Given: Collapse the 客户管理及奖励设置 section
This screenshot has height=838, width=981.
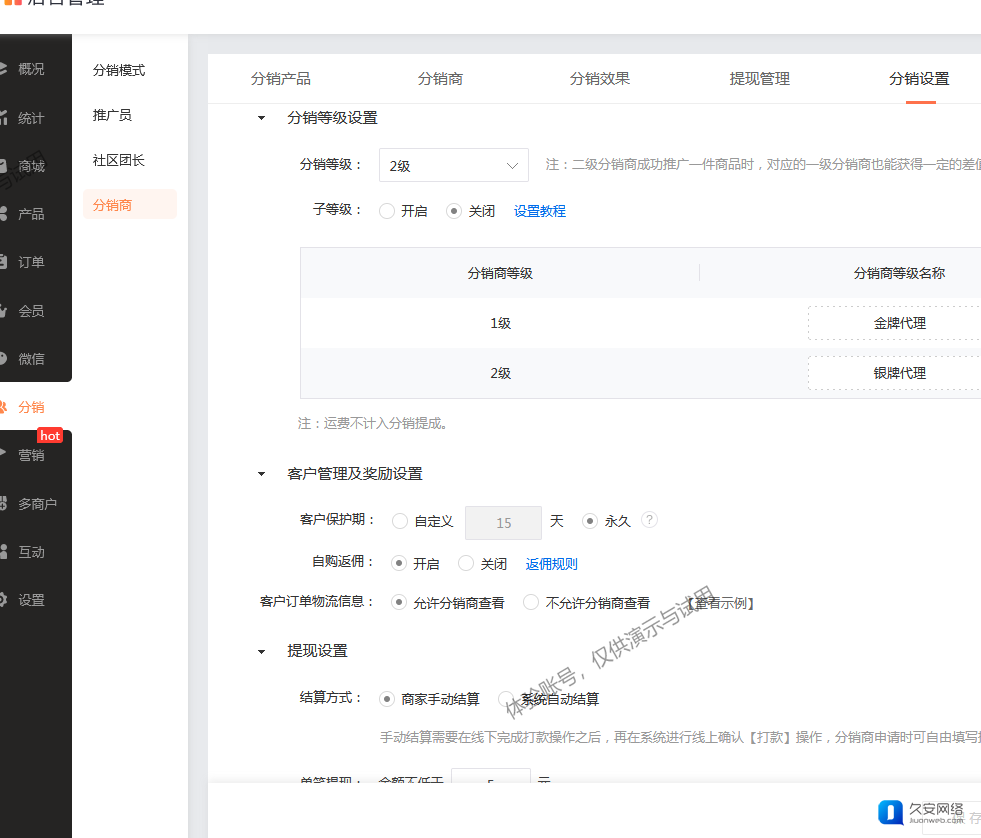Looking at the screenshot, I should 262,474.
